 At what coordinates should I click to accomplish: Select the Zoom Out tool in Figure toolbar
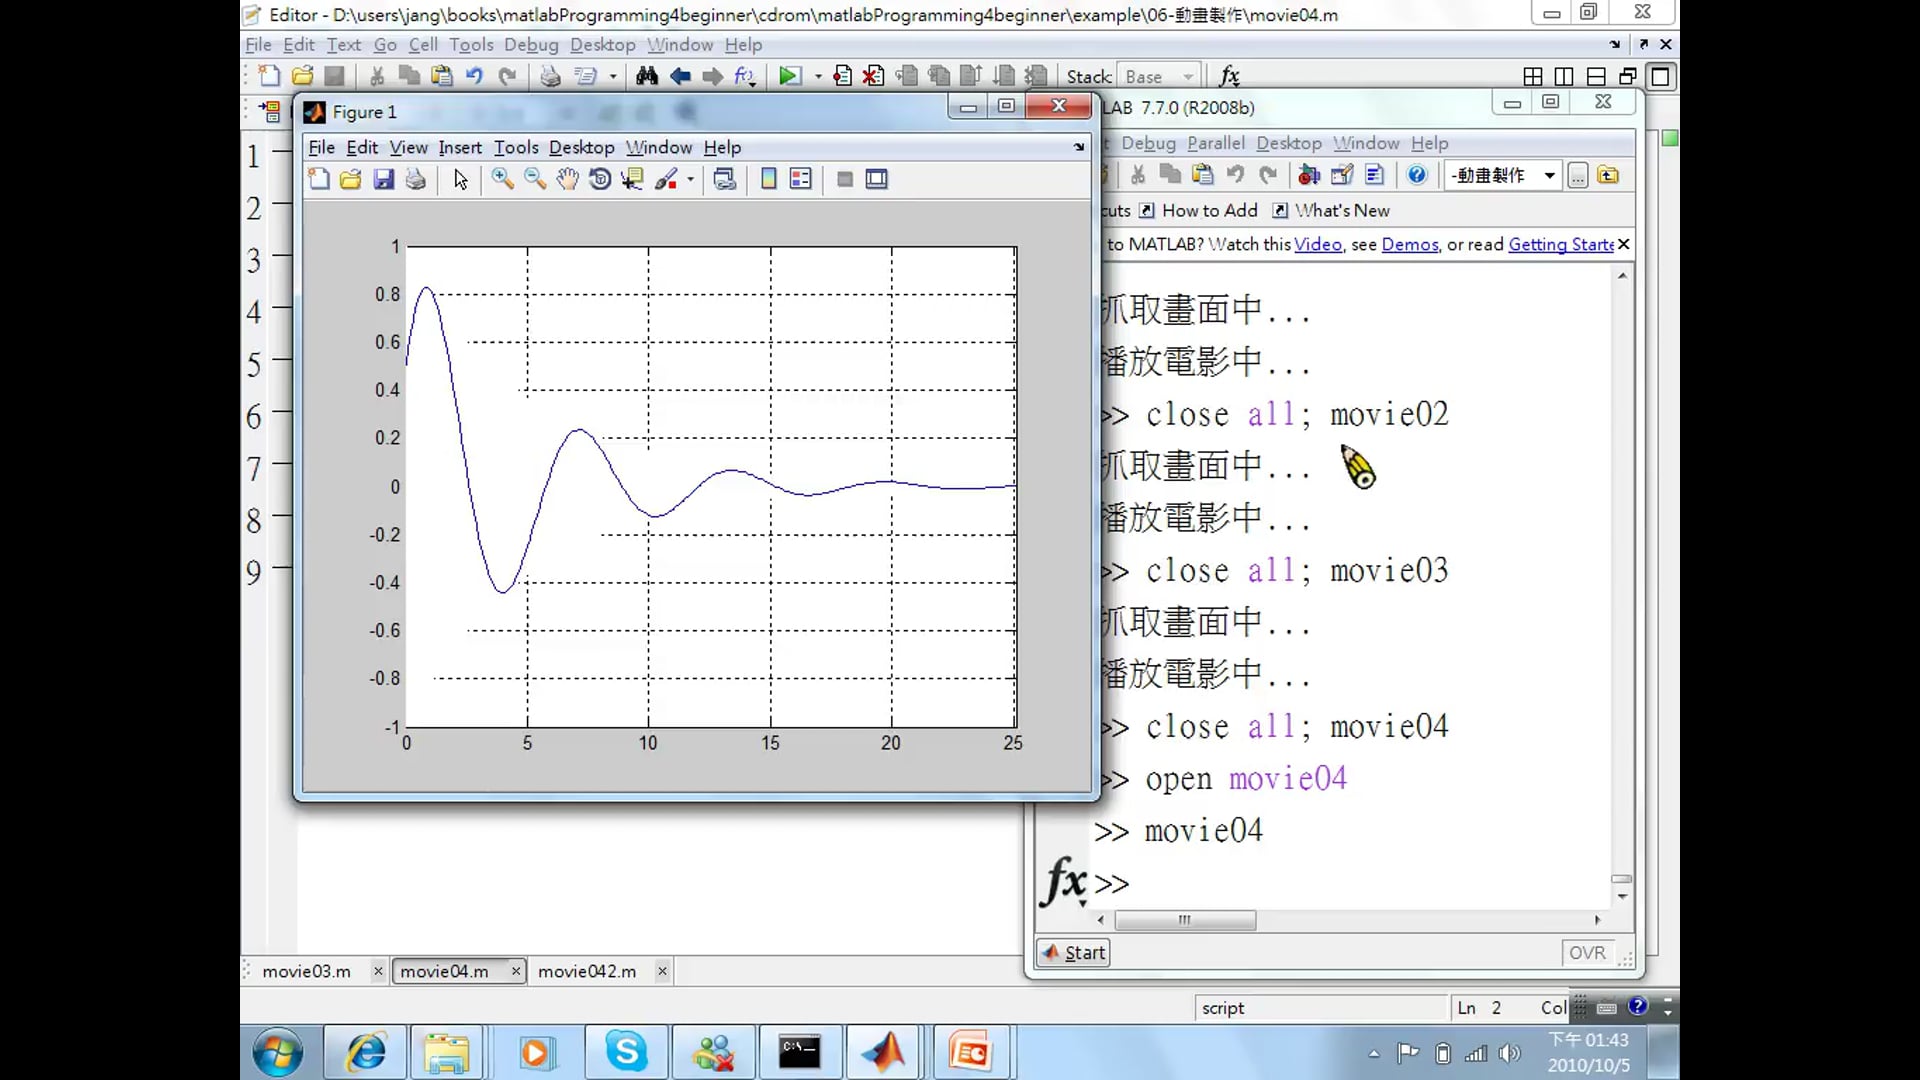coord(535,179)
